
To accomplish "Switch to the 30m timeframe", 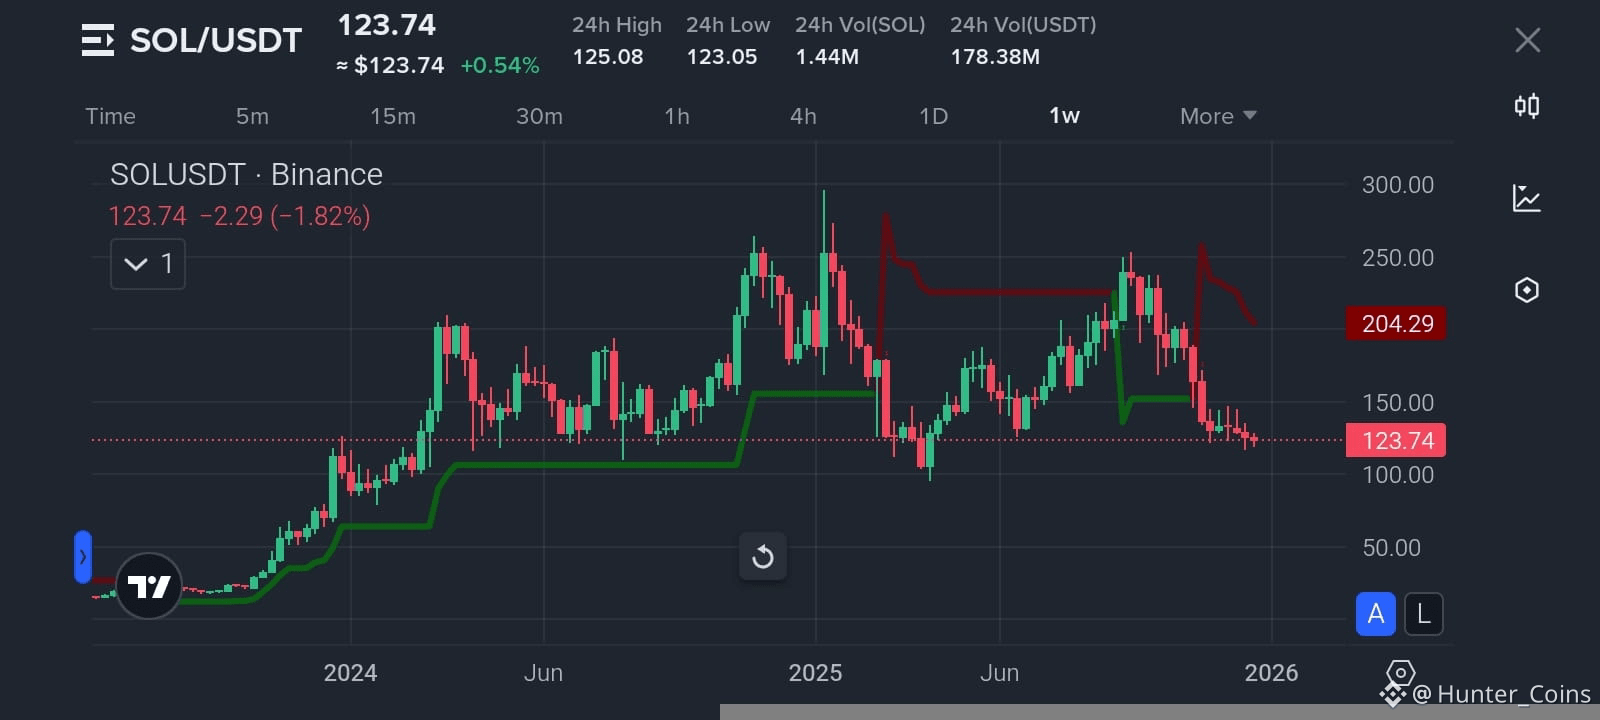I will (539, 116).
